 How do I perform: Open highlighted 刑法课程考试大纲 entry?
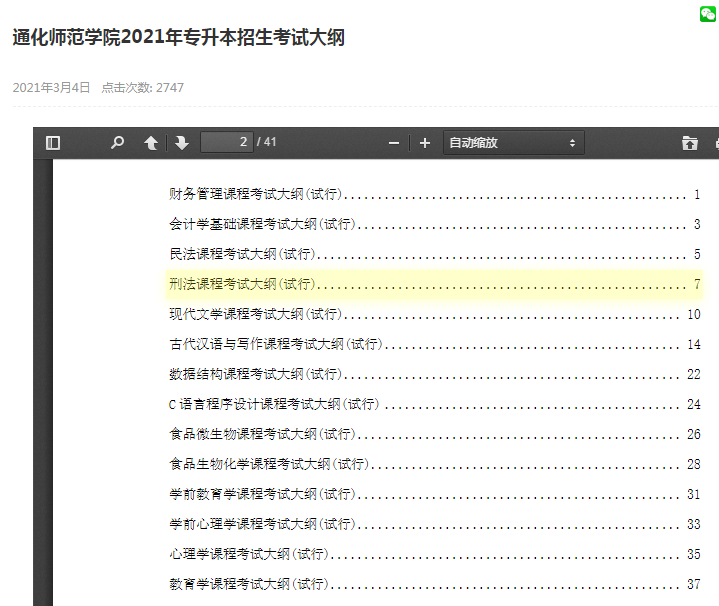coord(435,284)
